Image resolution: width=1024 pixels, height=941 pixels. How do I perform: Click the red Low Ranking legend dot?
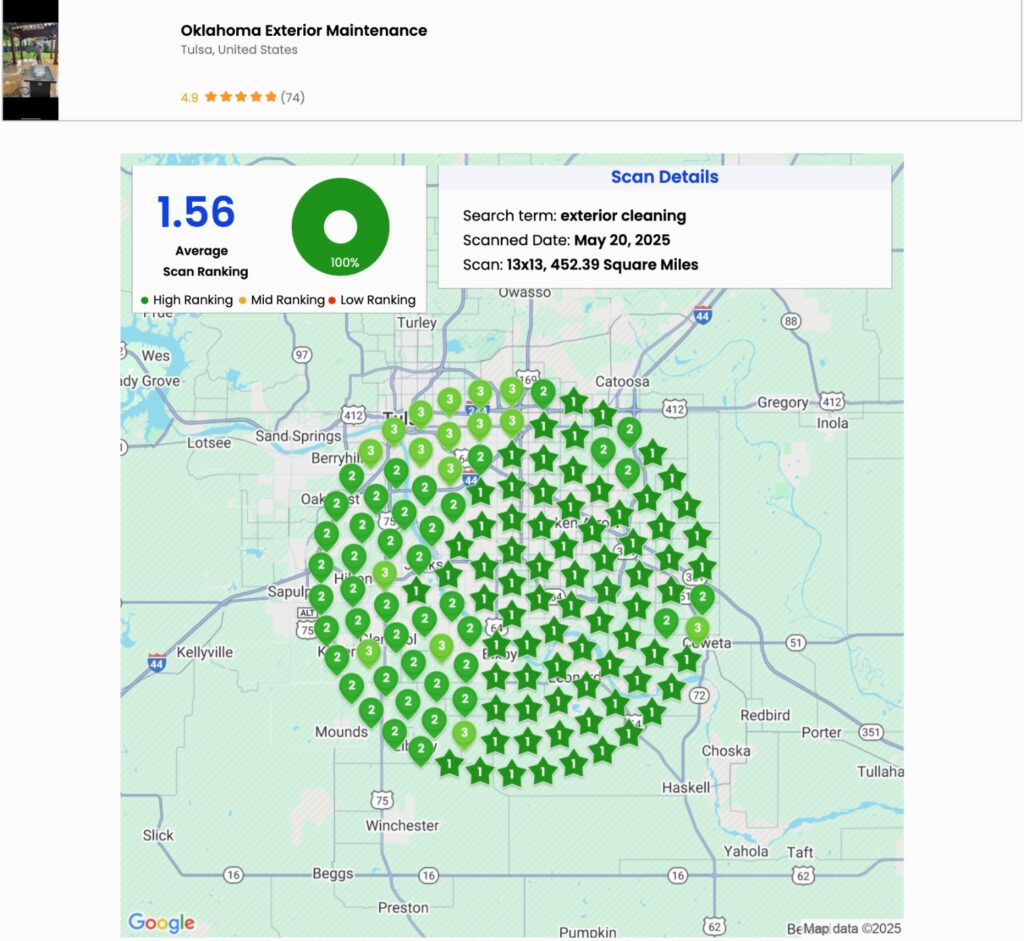tap(332, 300)
